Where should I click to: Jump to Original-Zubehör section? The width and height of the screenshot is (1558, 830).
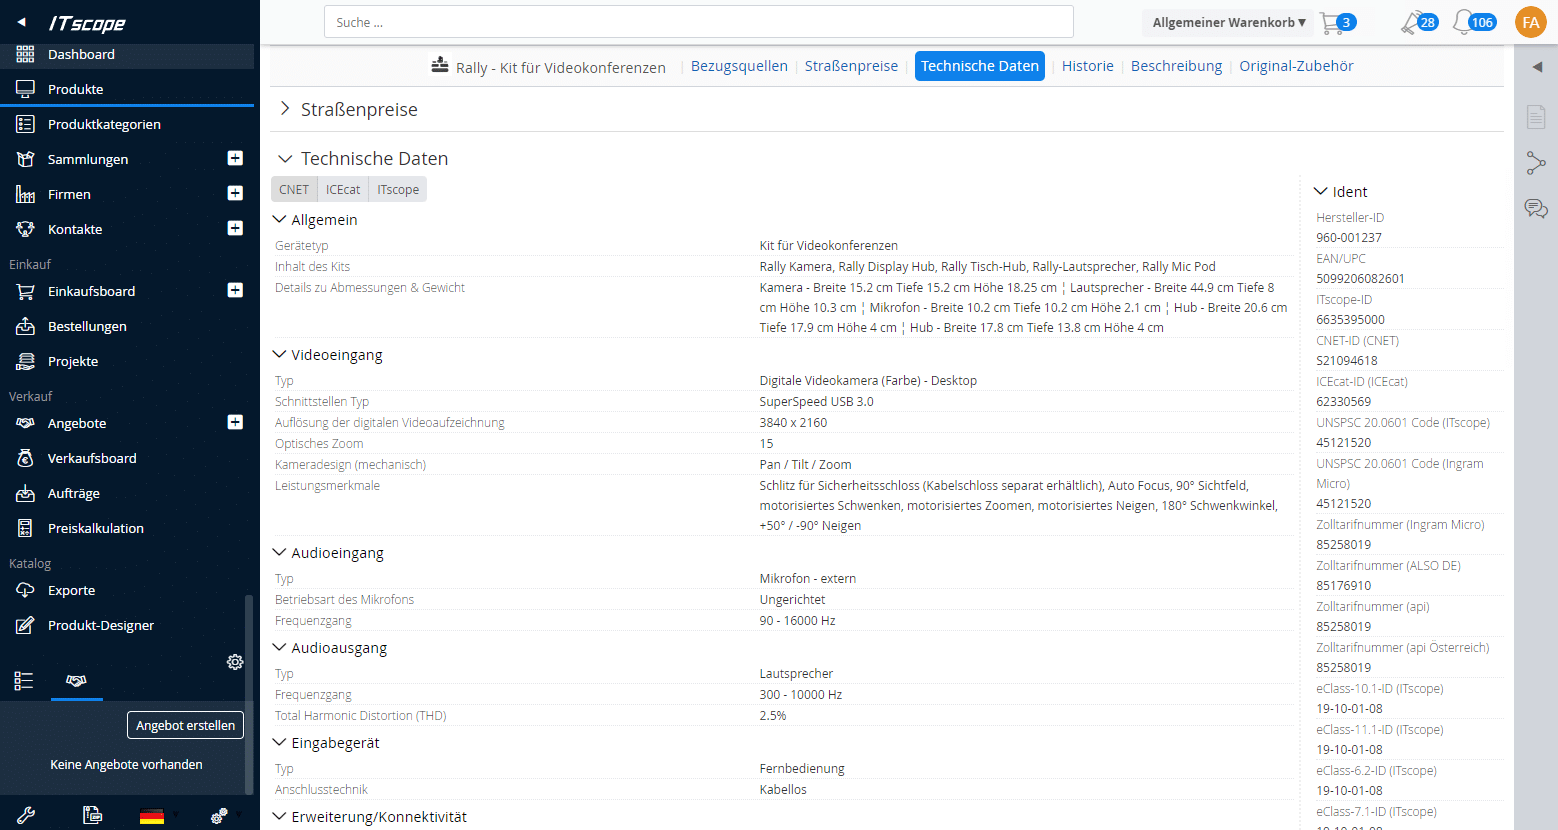click(x=1296, y=66)
